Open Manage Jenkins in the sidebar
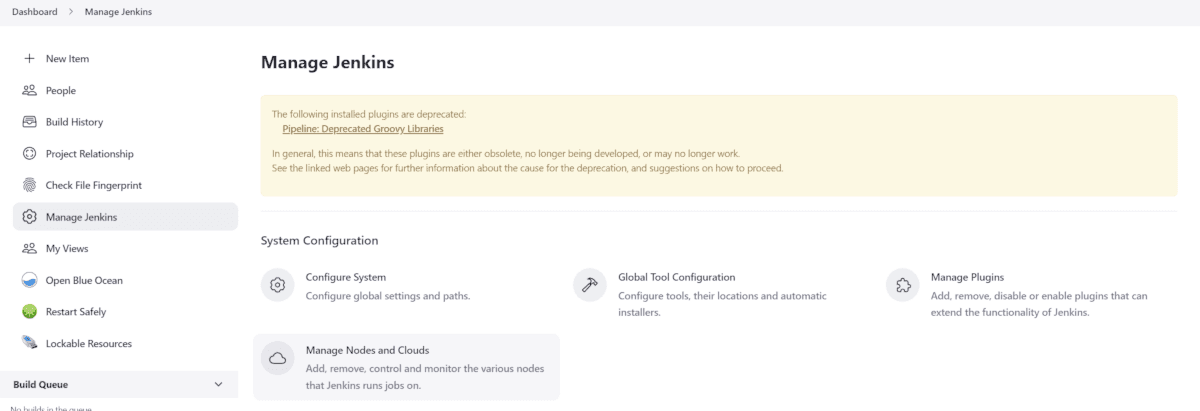 pyautogui.click(x=81, y=217)
